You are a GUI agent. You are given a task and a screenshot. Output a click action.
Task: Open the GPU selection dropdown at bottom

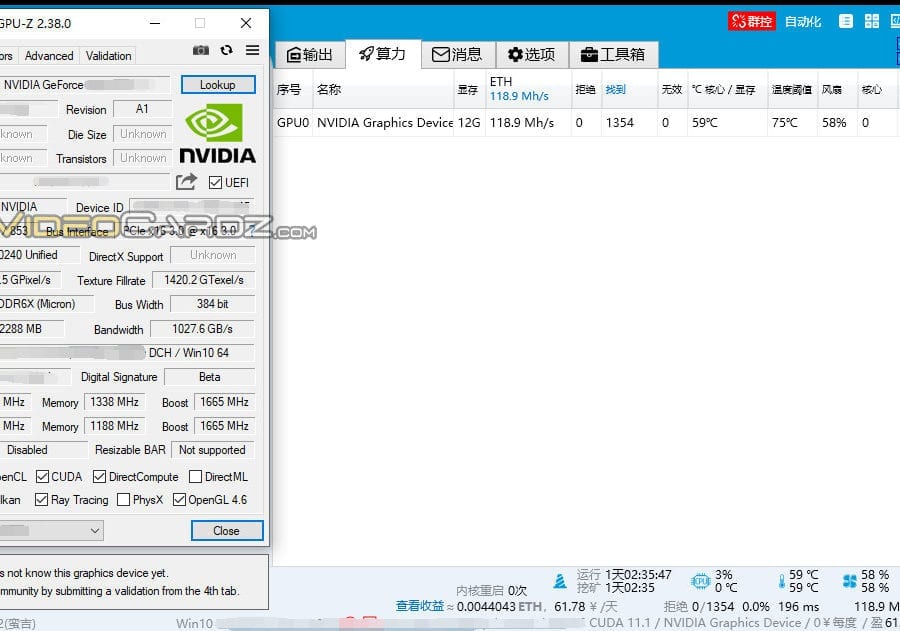click(51, 531)
